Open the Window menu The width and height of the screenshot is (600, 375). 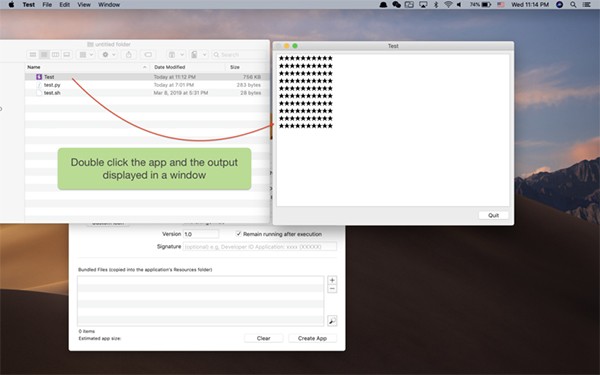click(x=109, y=5)
